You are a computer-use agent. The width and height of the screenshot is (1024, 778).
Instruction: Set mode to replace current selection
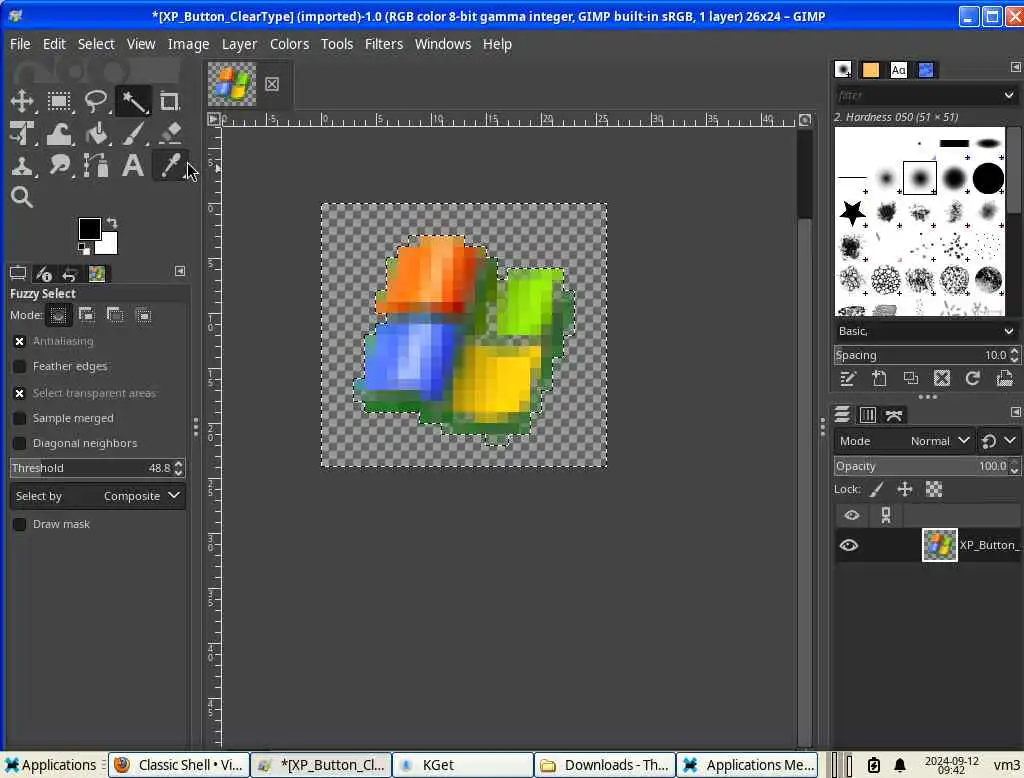pyautogui.click(x=58, y=316)
